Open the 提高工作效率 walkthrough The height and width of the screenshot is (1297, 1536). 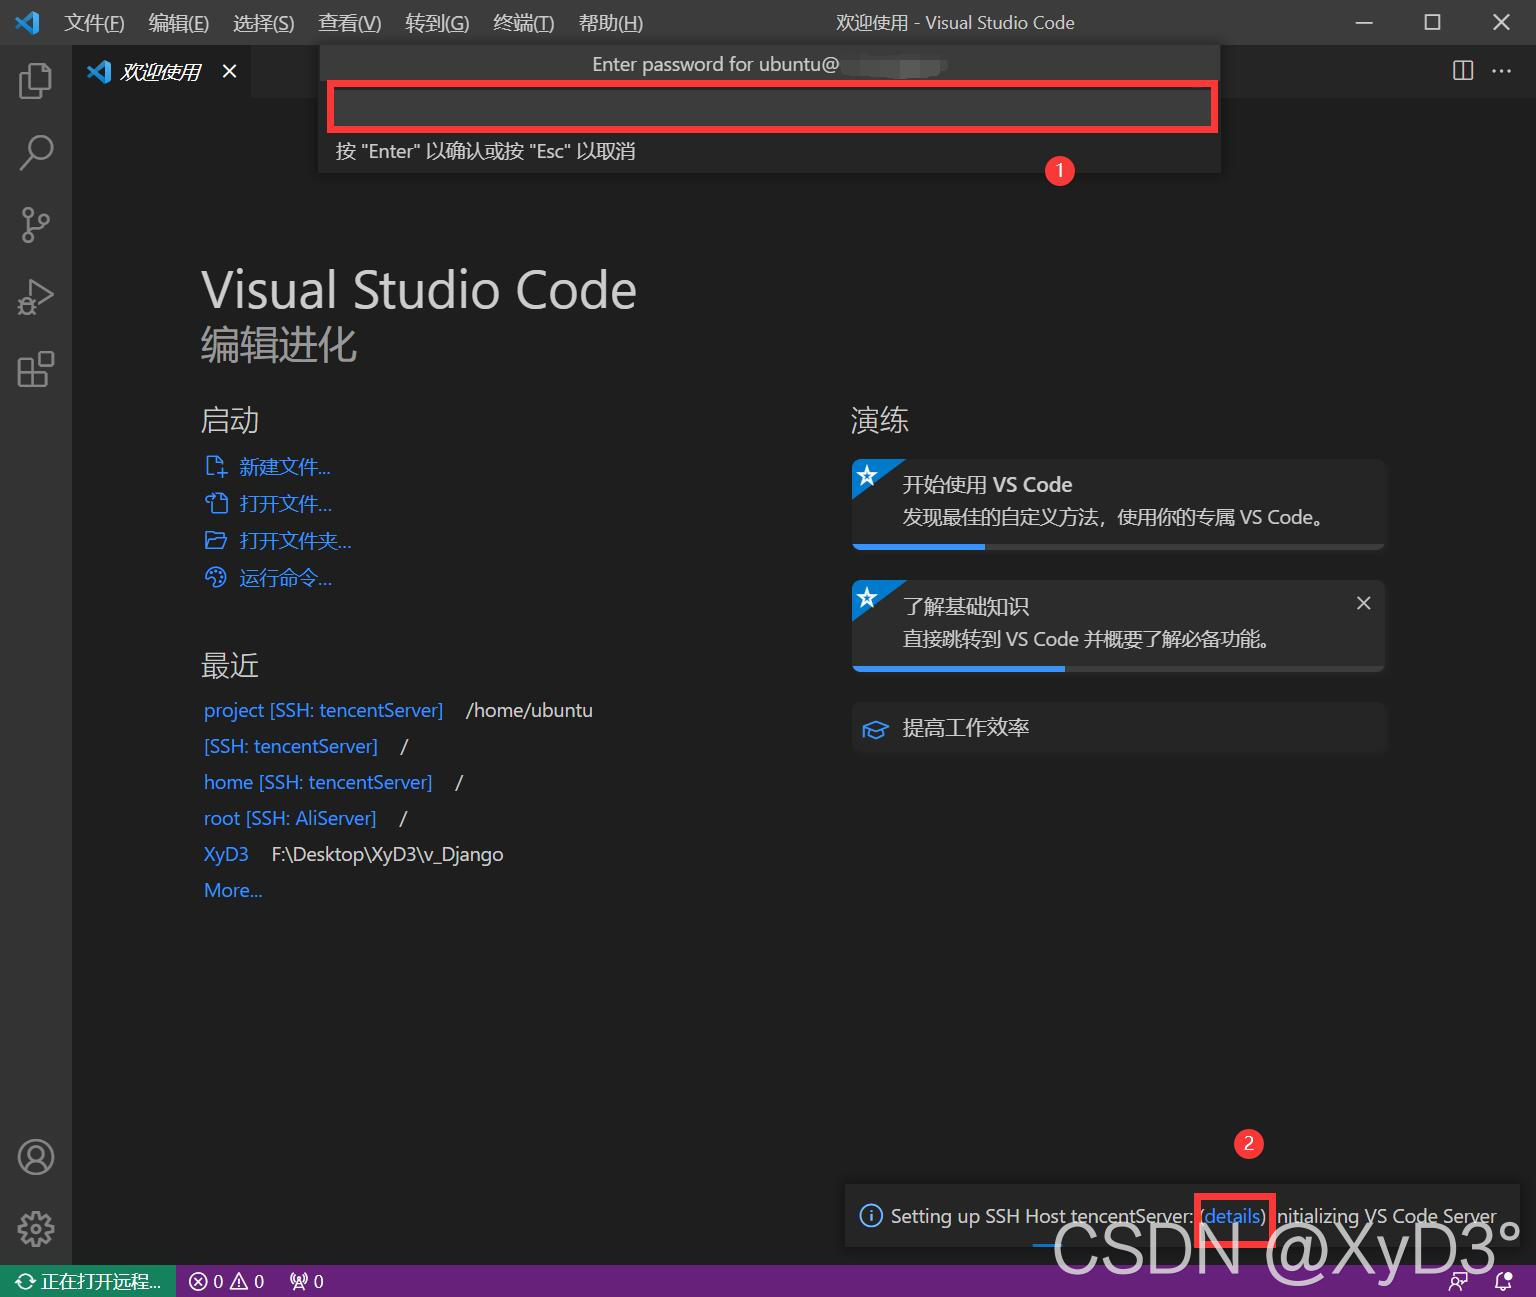(1118, 728)
